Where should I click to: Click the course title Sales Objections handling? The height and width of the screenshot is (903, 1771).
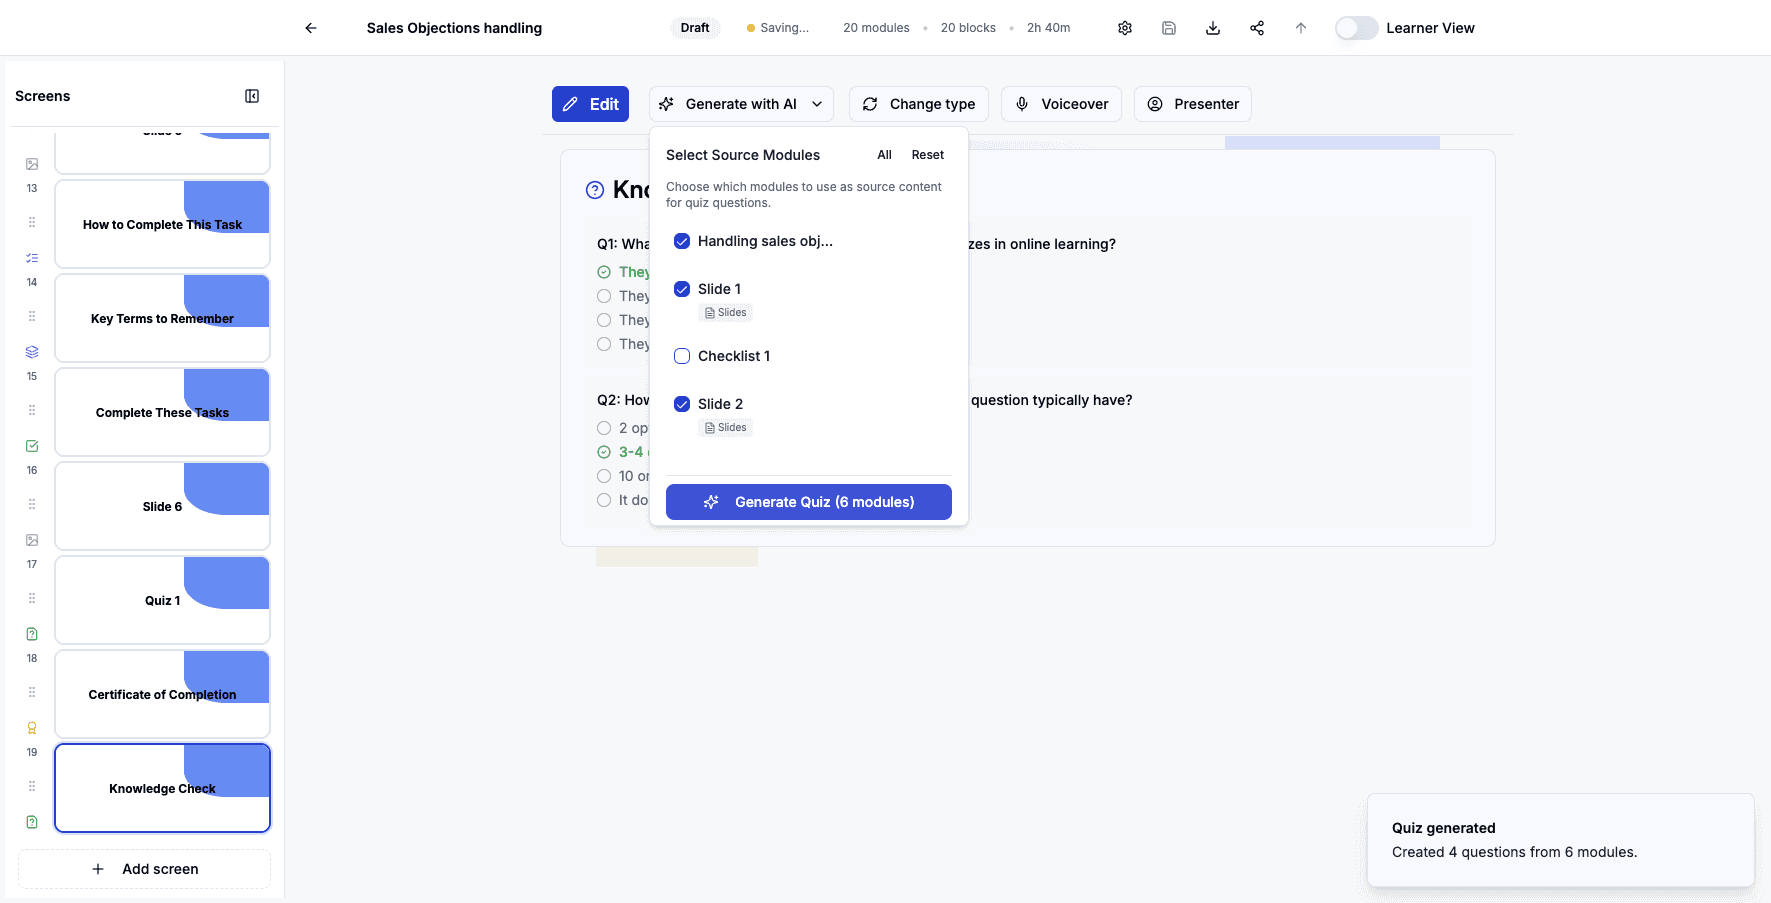point(454,28)
